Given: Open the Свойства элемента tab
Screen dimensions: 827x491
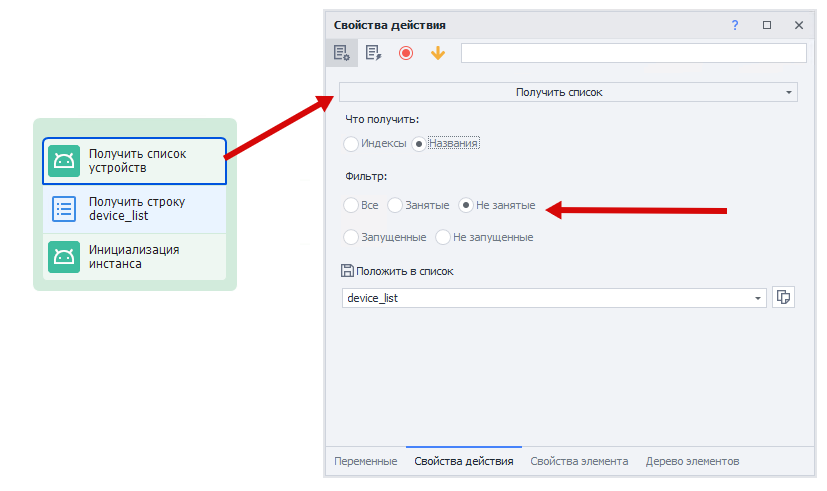Looking at the screenshot, I should (579, 461).
